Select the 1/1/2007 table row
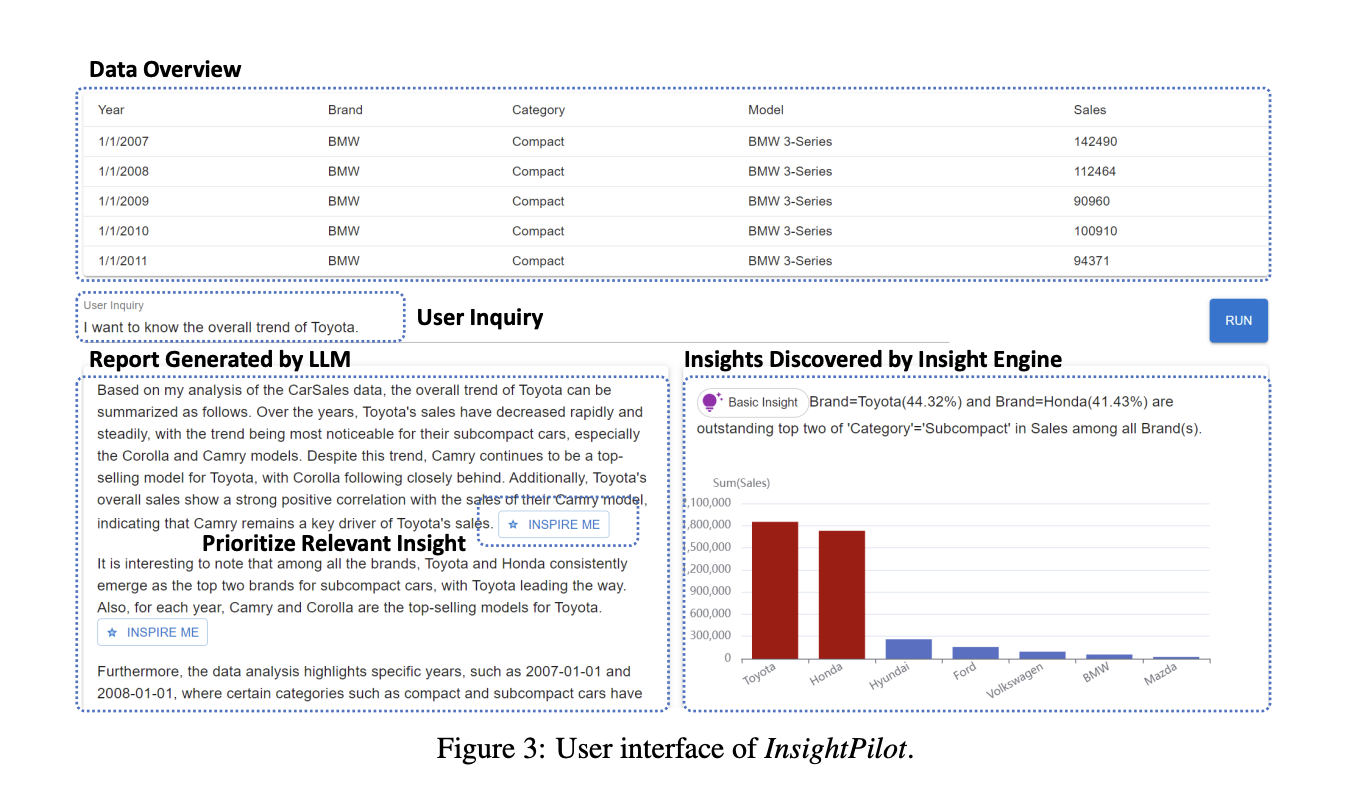Screen dimensions: 1362x792 400,141
